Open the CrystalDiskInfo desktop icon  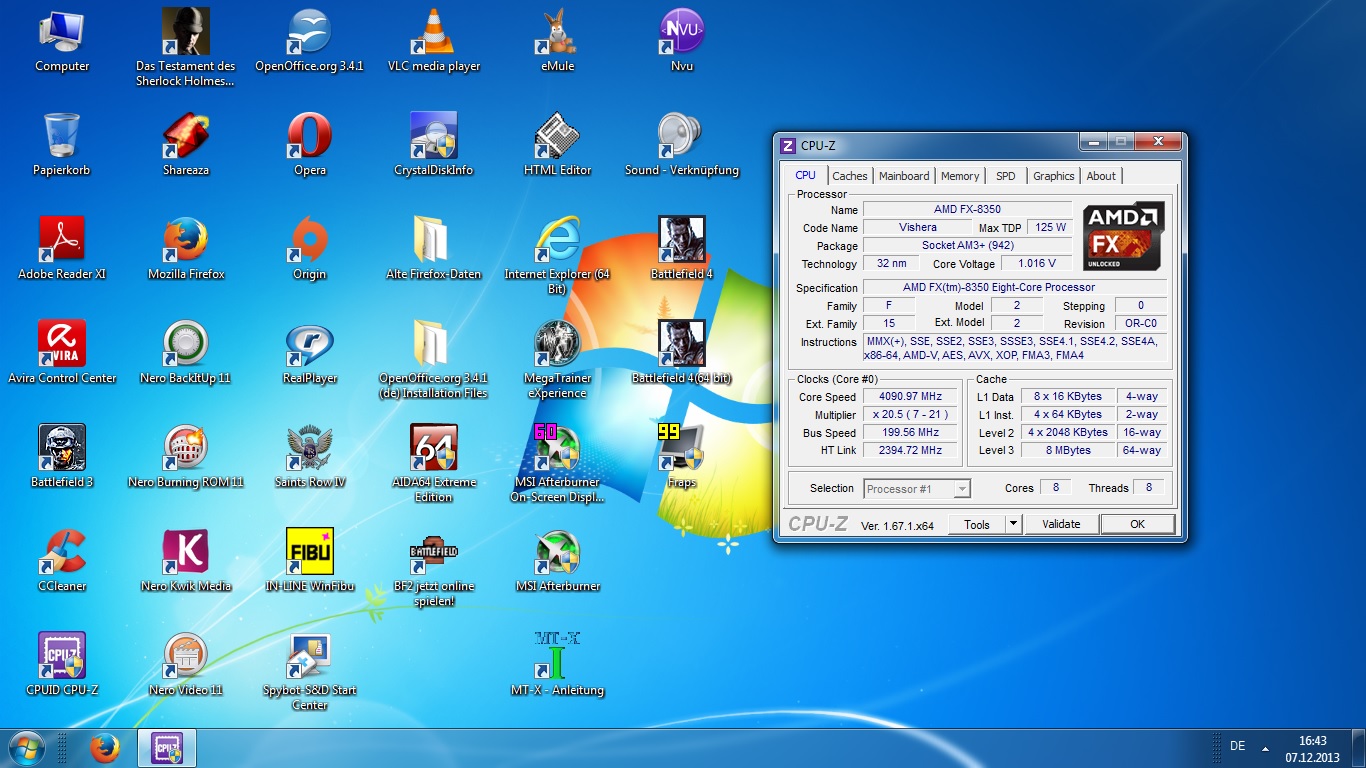(x=433, y=137)
